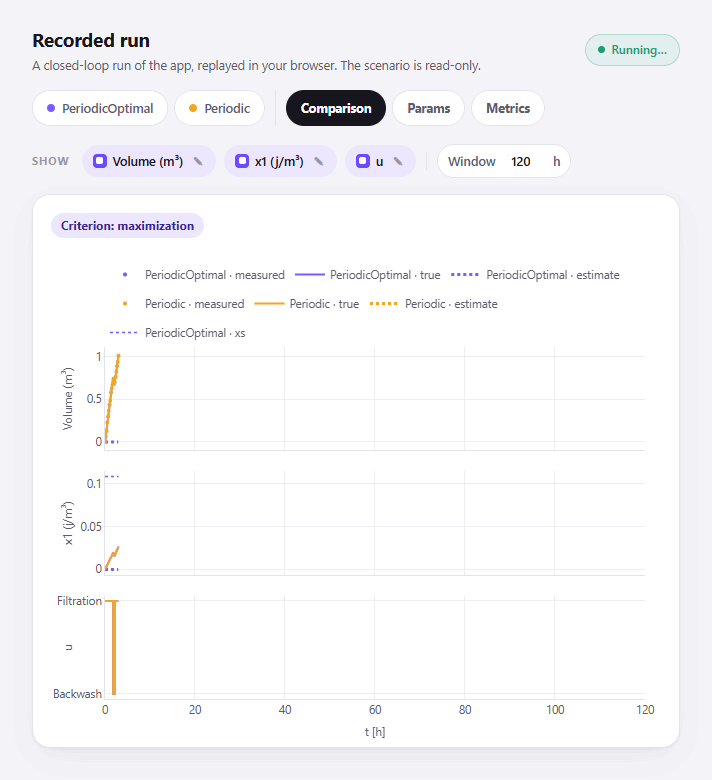Image resolution: width=712 pixels, height=780 pixels.
Task: Click the x1 checkbox square icon
Action: [242, 161]
